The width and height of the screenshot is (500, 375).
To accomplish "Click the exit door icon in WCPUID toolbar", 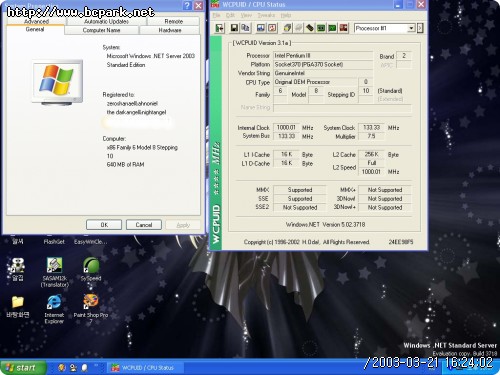I will [x=219, y=28].
